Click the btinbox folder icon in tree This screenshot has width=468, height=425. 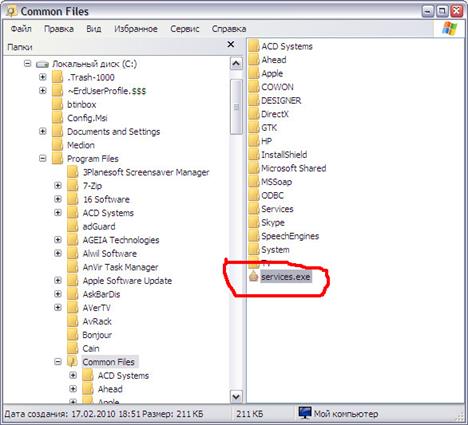pos(57,104)
